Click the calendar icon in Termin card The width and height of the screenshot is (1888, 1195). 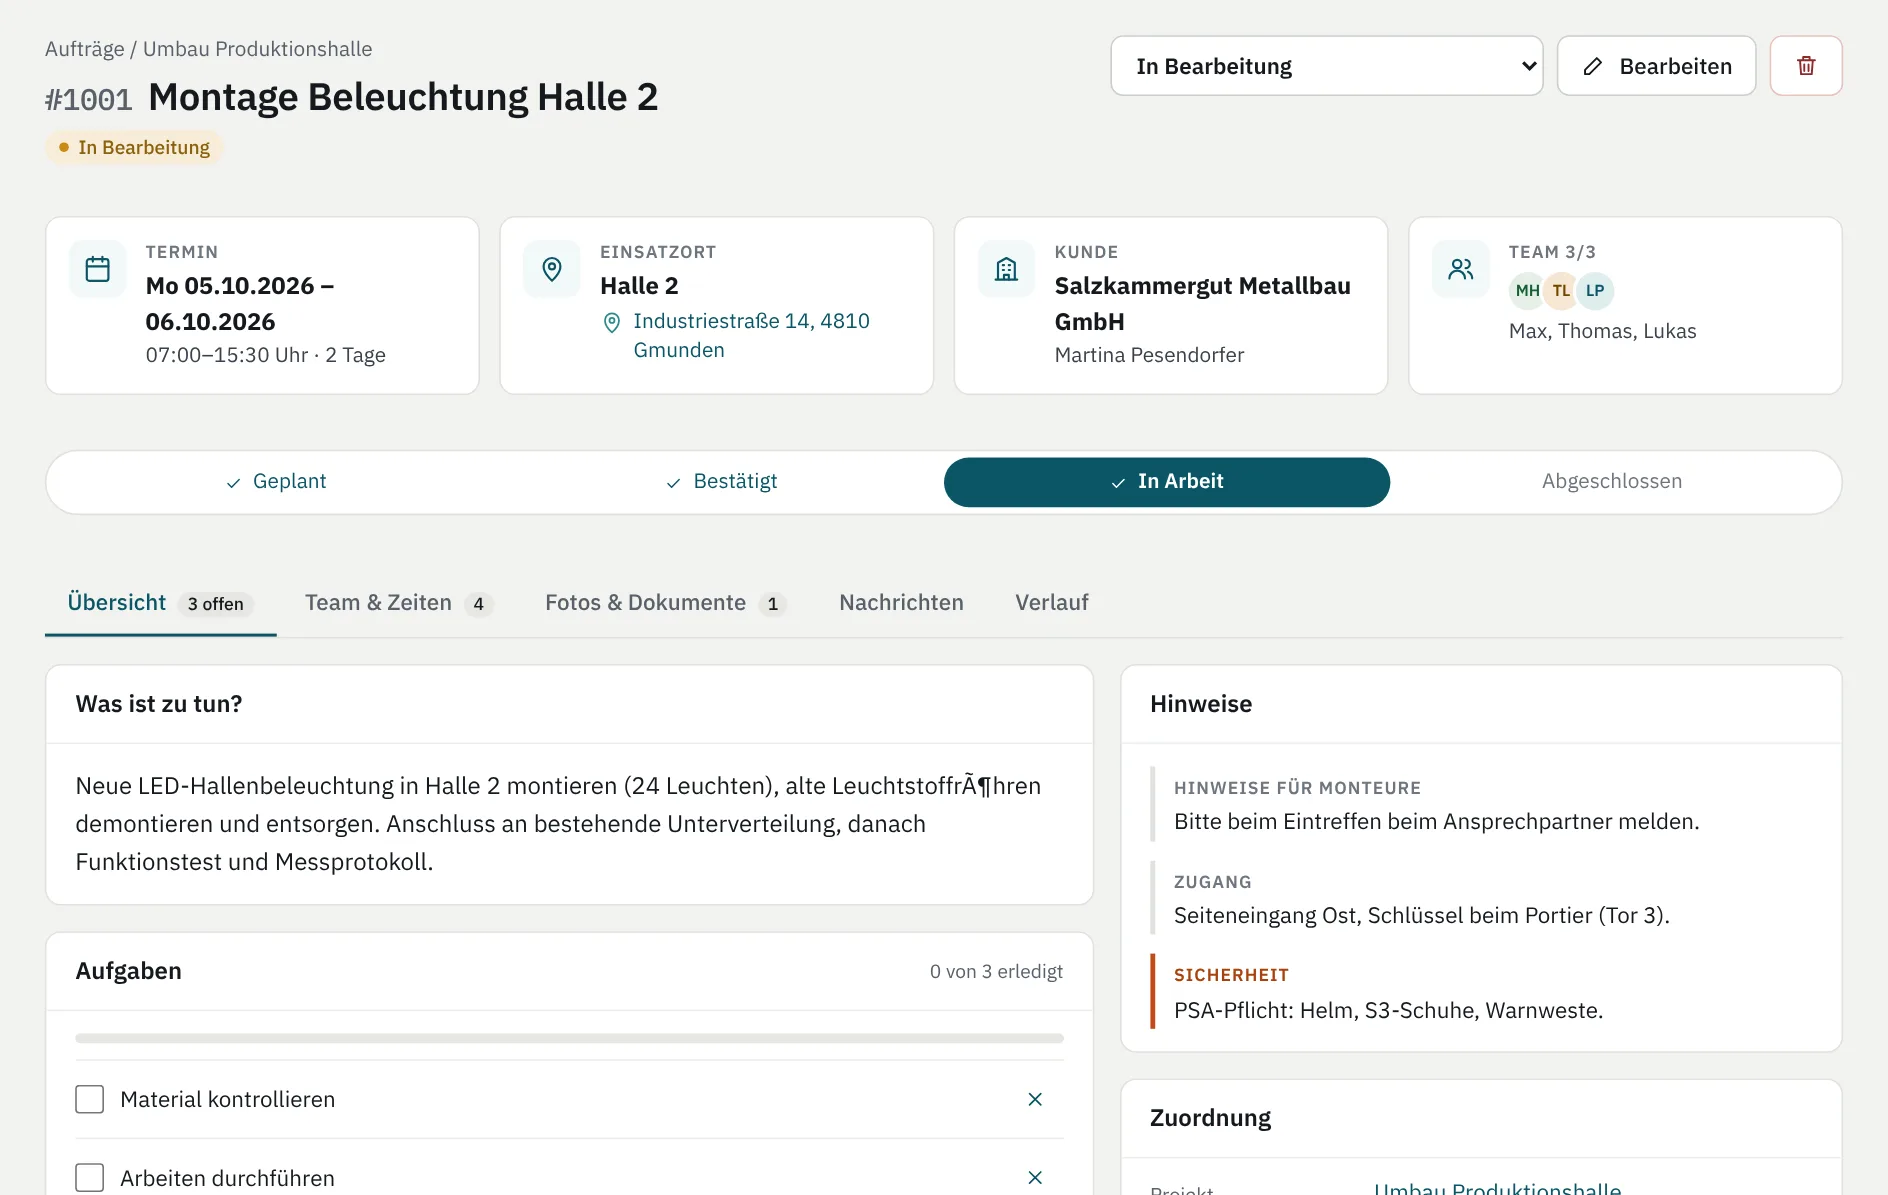98,269
